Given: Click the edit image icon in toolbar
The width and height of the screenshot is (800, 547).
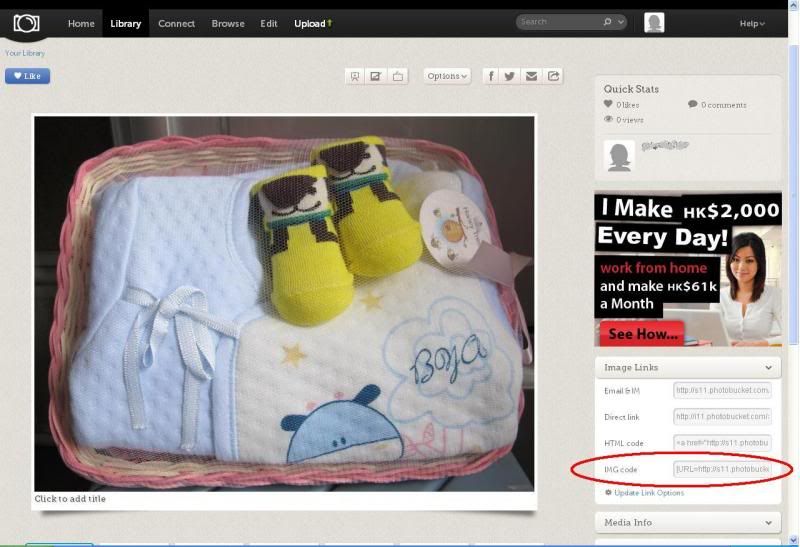Looking at the screenshot, I should click(x=376, y=76).
